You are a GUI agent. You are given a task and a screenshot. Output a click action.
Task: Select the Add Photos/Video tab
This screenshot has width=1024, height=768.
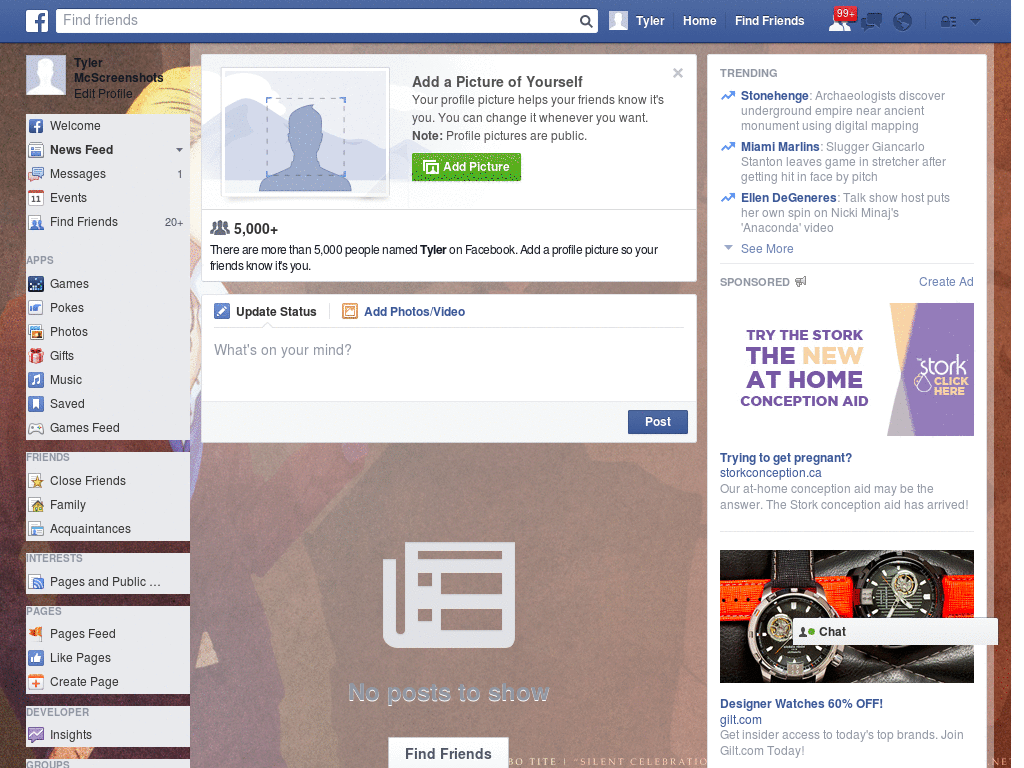(404, 312)
